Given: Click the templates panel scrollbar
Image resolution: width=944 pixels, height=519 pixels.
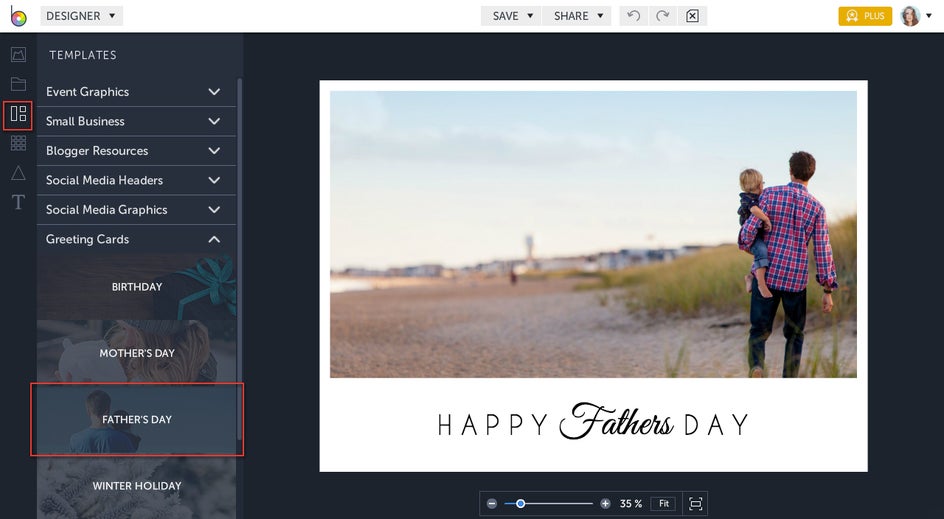Looking at the screenshot, I should (240, 259).
